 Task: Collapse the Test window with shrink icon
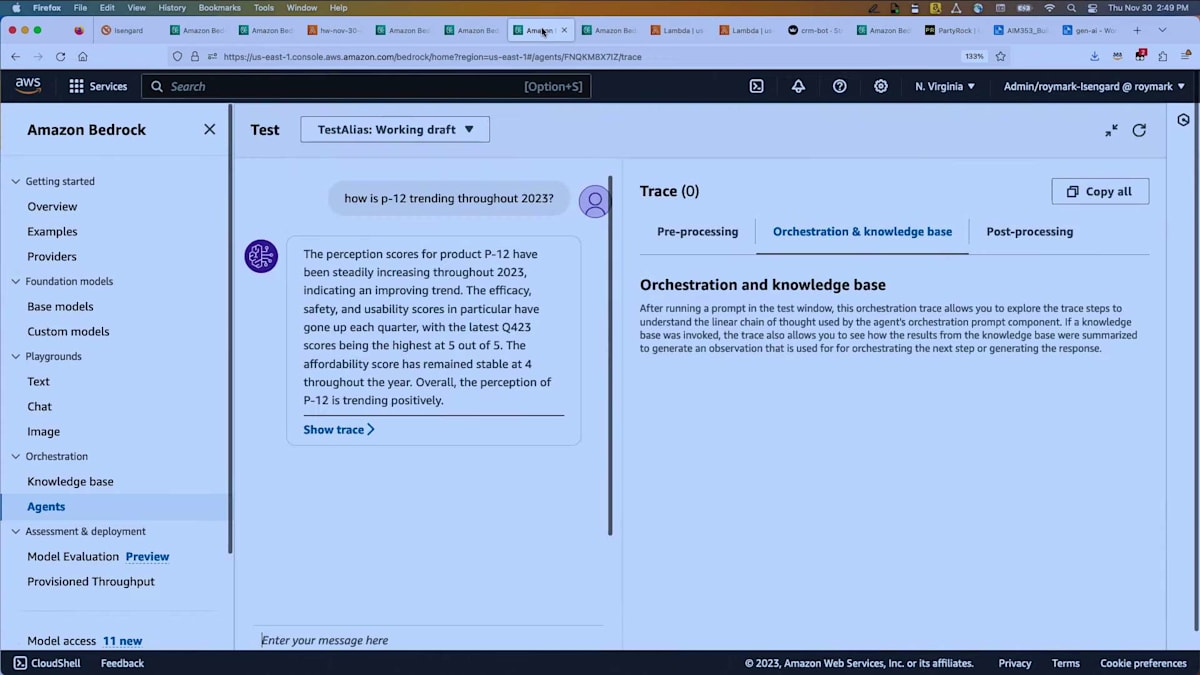pyautogui.click(x=1111, y=130)
